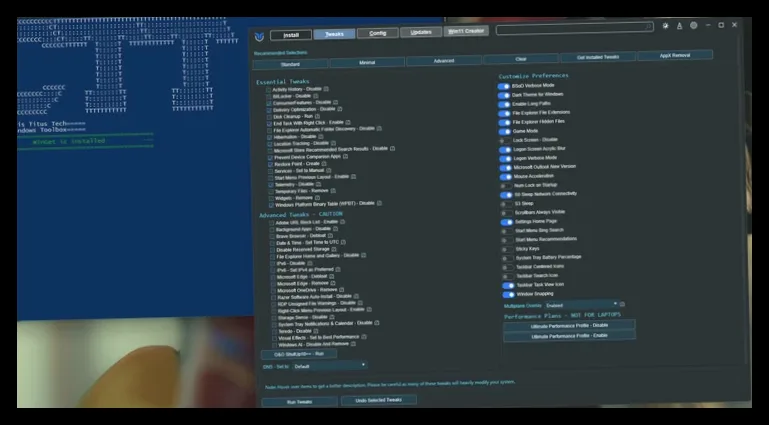
Task: Enable Sticky Keys switch
Action: [507, 250]
